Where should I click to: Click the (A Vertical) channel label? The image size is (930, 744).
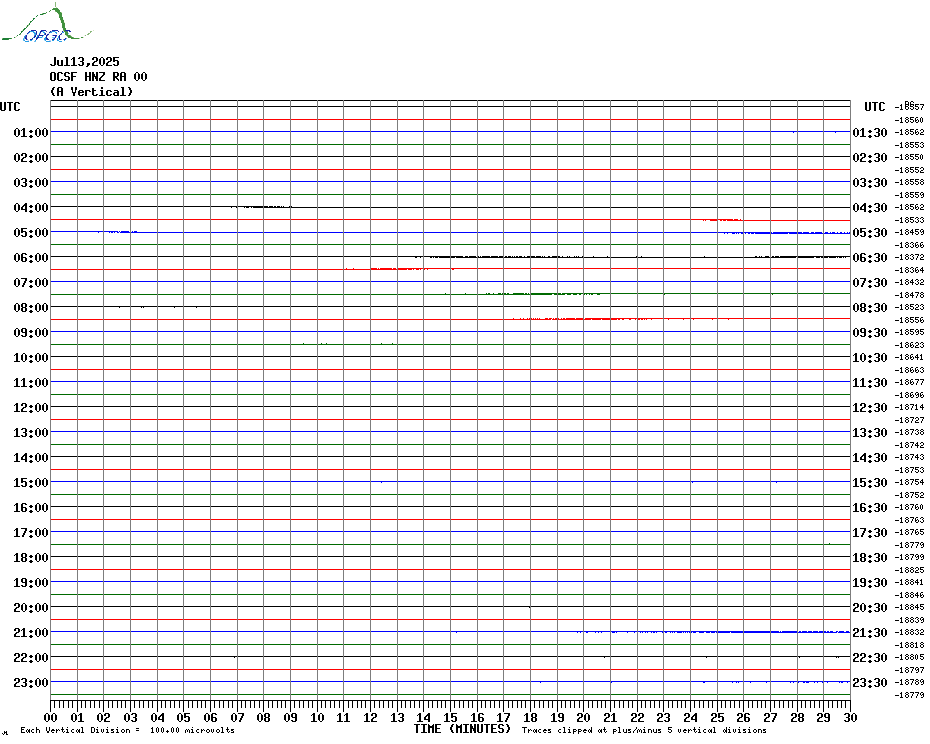pos(91,92)
